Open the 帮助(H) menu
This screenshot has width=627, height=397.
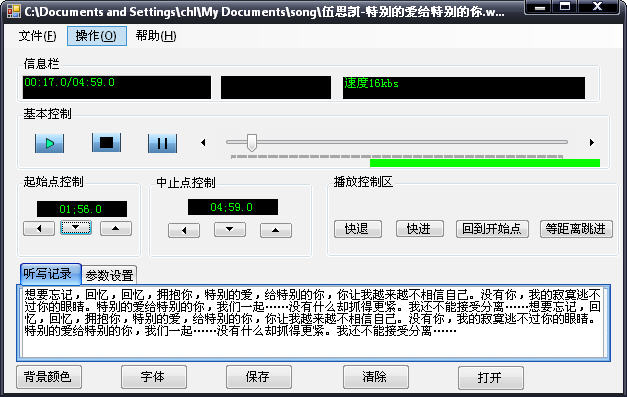156,36
